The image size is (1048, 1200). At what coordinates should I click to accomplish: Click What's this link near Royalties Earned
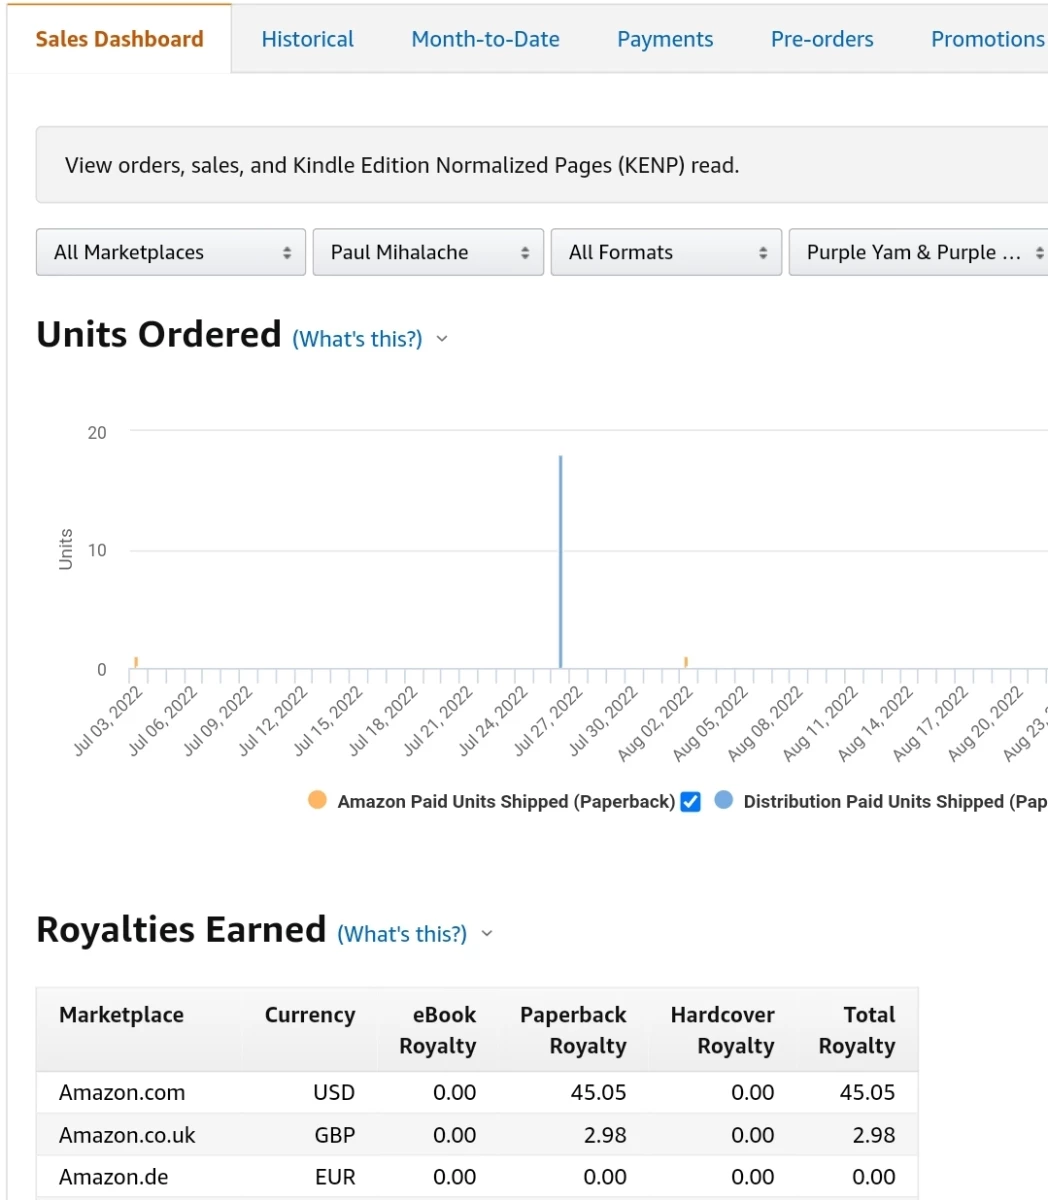(x=402, y=934)
